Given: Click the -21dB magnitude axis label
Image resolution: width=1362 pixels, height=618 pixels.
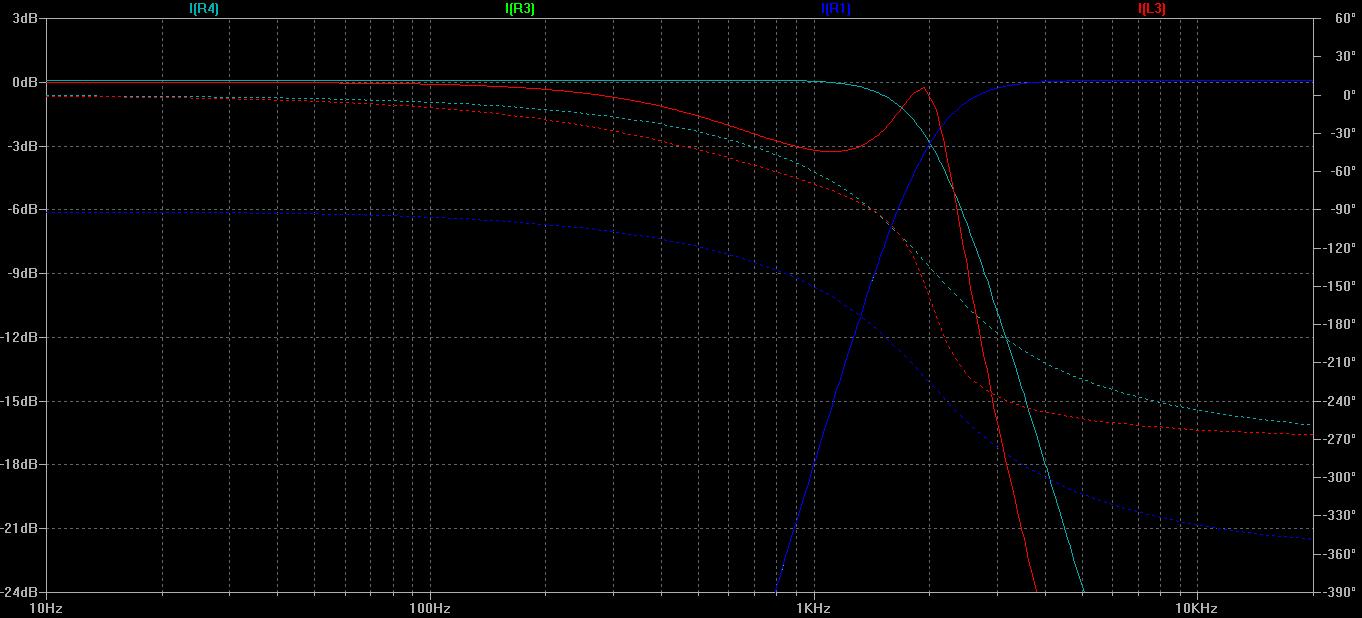Looking at the screenshot, I should click(x=20, y=528).
